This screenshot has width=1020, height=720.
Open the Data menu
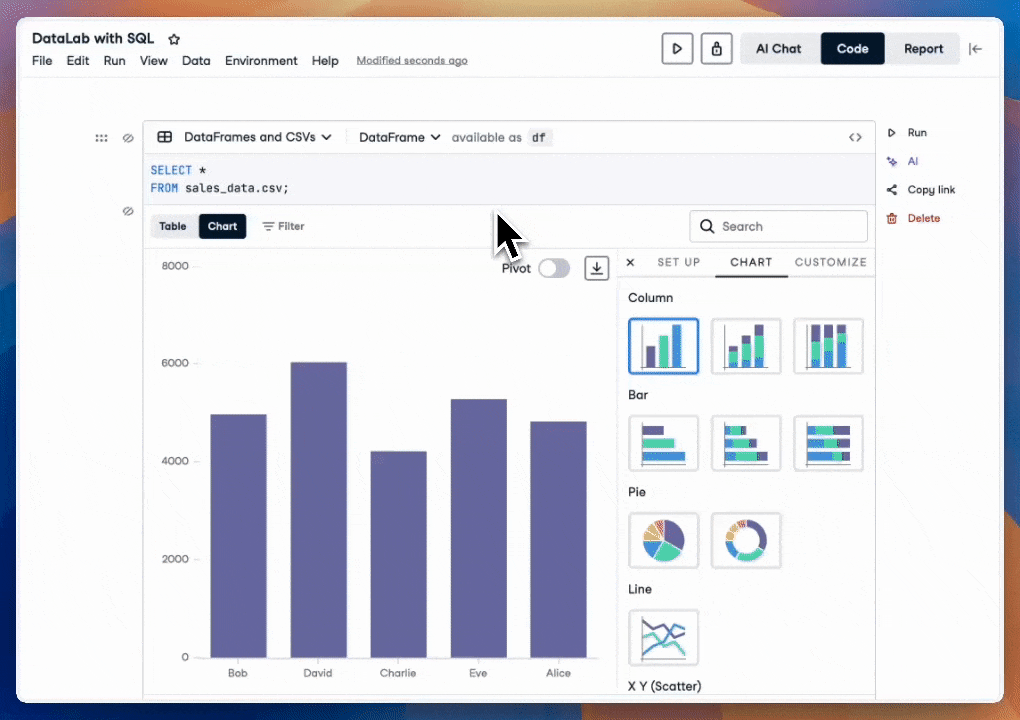(x=196, y=60)
